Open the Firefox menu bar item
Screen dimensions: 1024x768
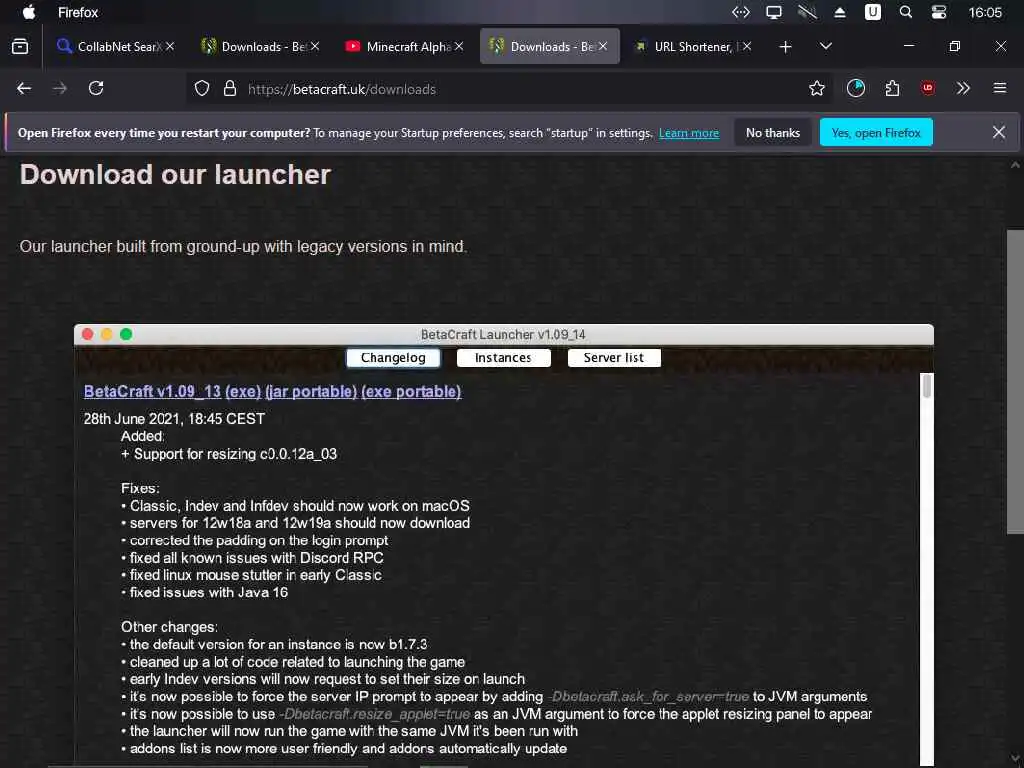point(78,12)
